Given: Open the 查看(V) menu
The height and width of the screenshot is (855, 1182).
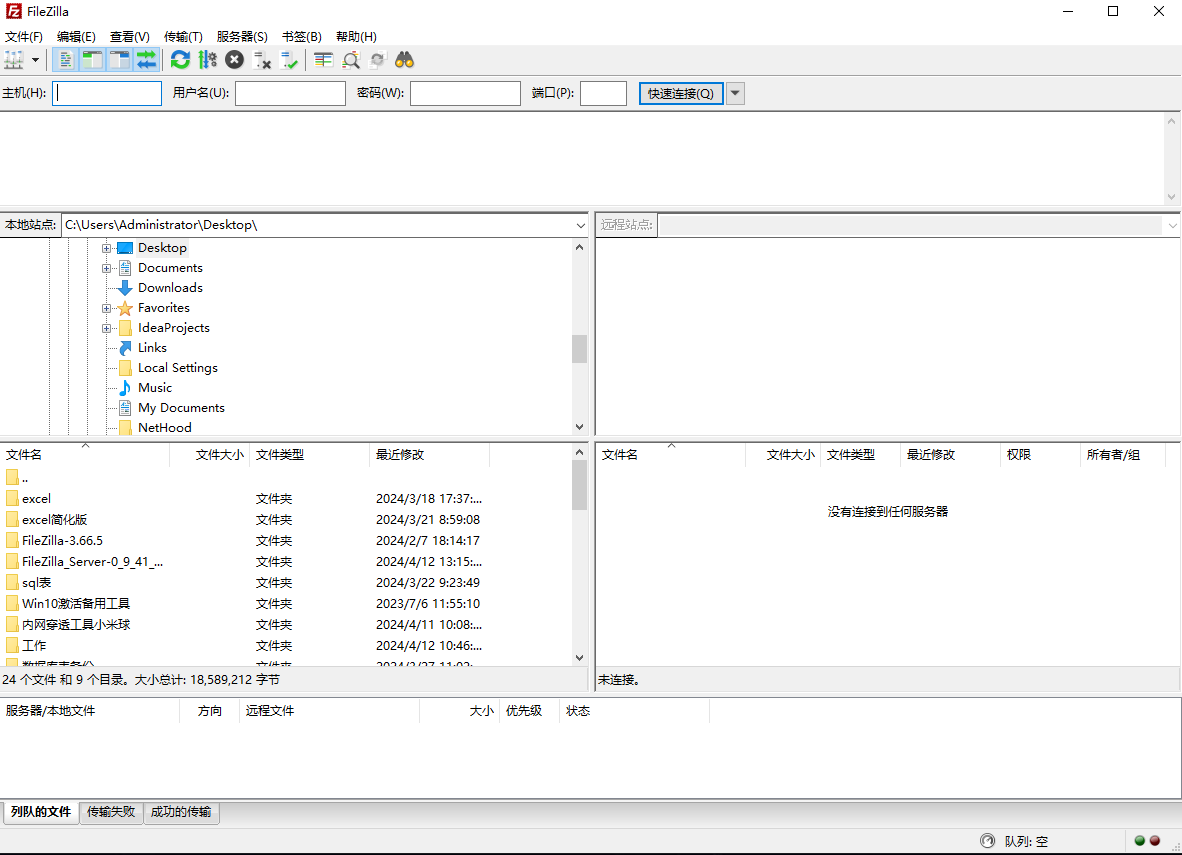Looking at the screenshot, I should pos(130,36).
